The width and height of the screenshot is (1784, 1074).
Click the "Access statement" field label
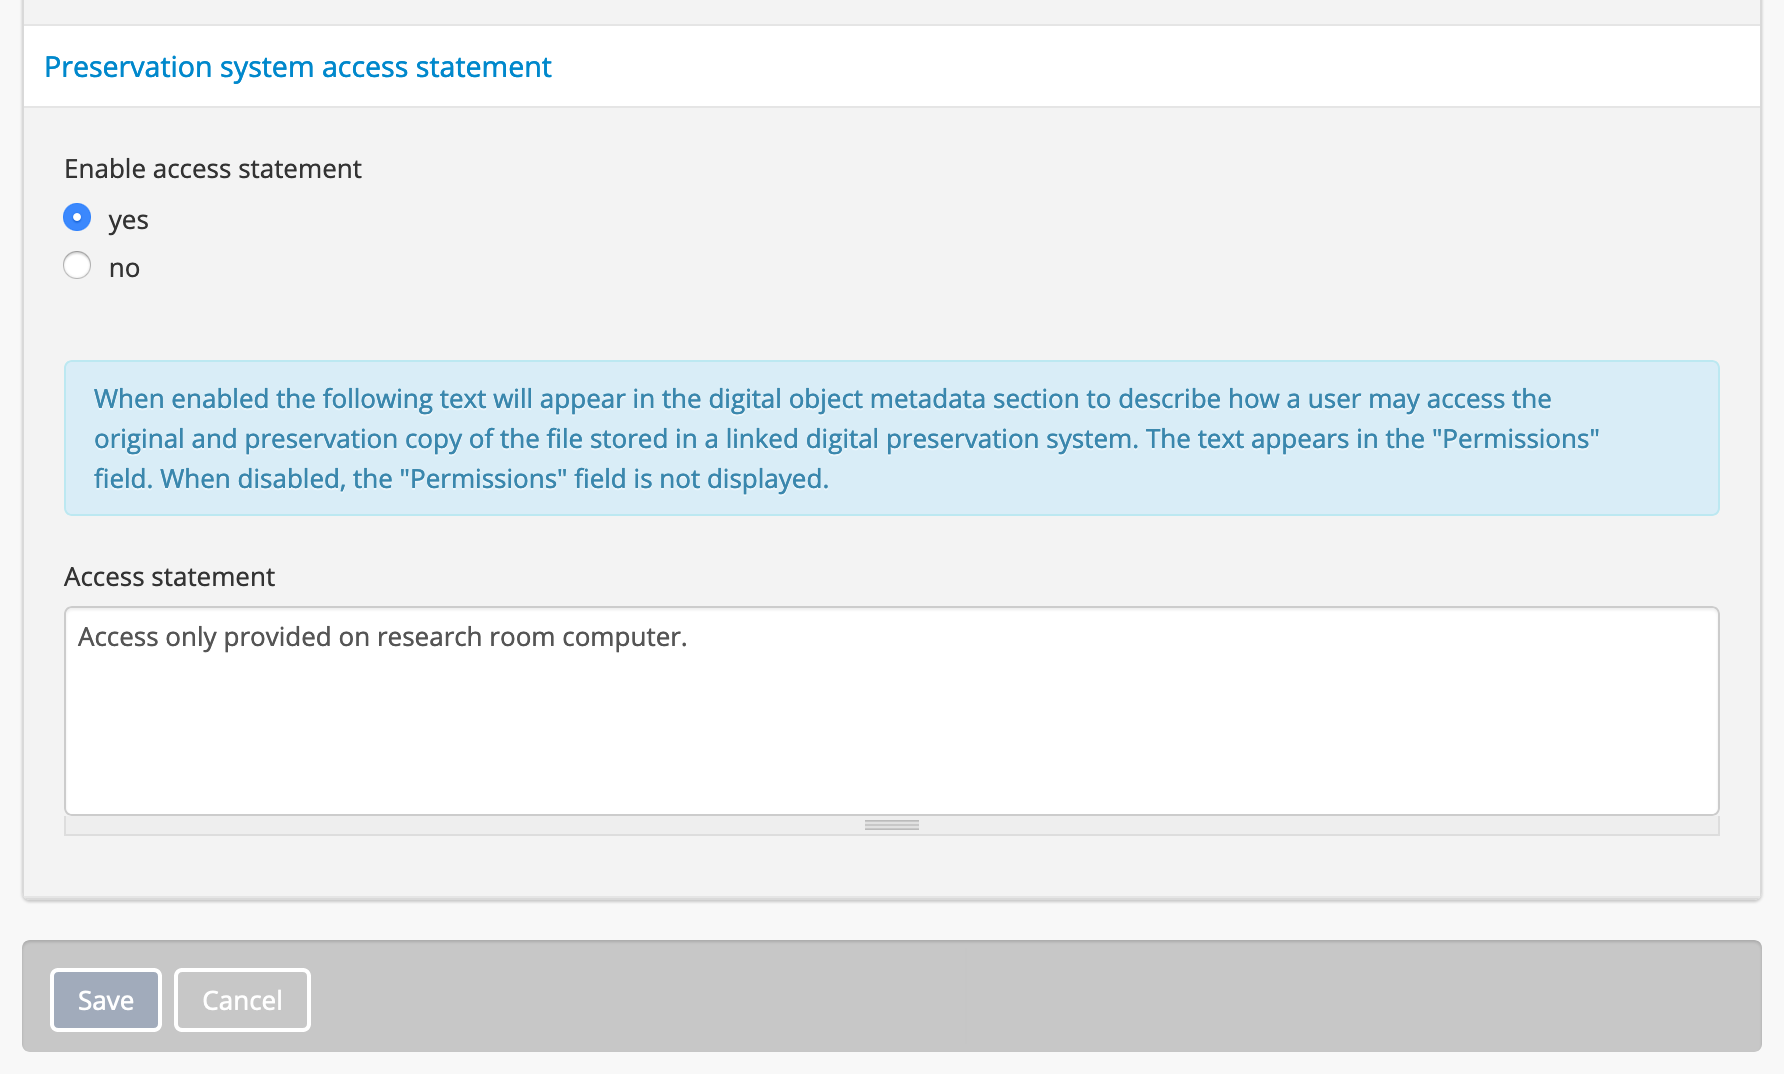[x=169, y=577]
